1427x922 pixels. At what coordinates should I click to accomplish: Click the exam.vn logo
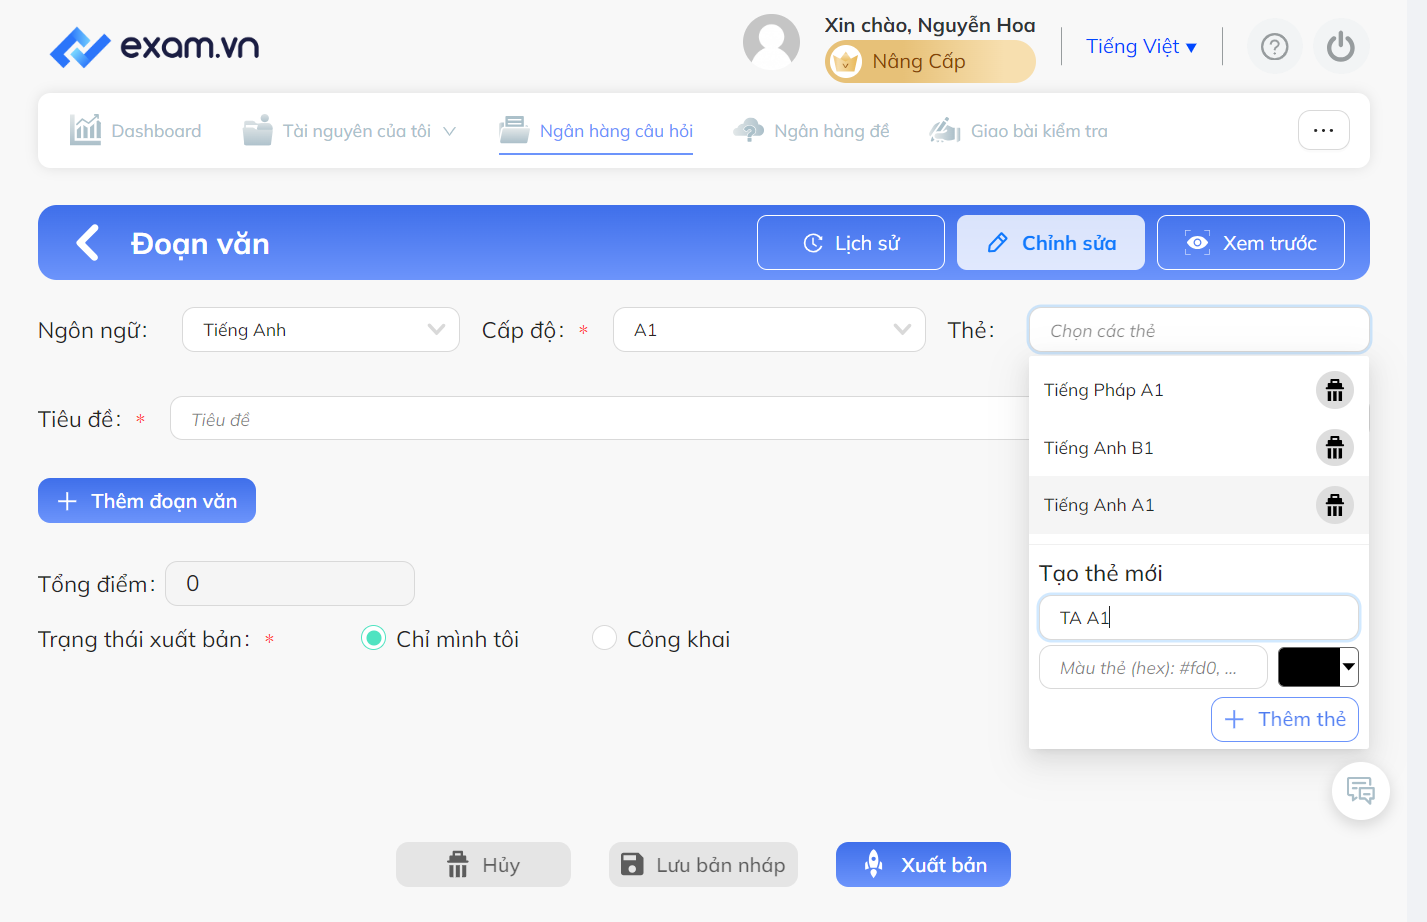tap(154, 47)
